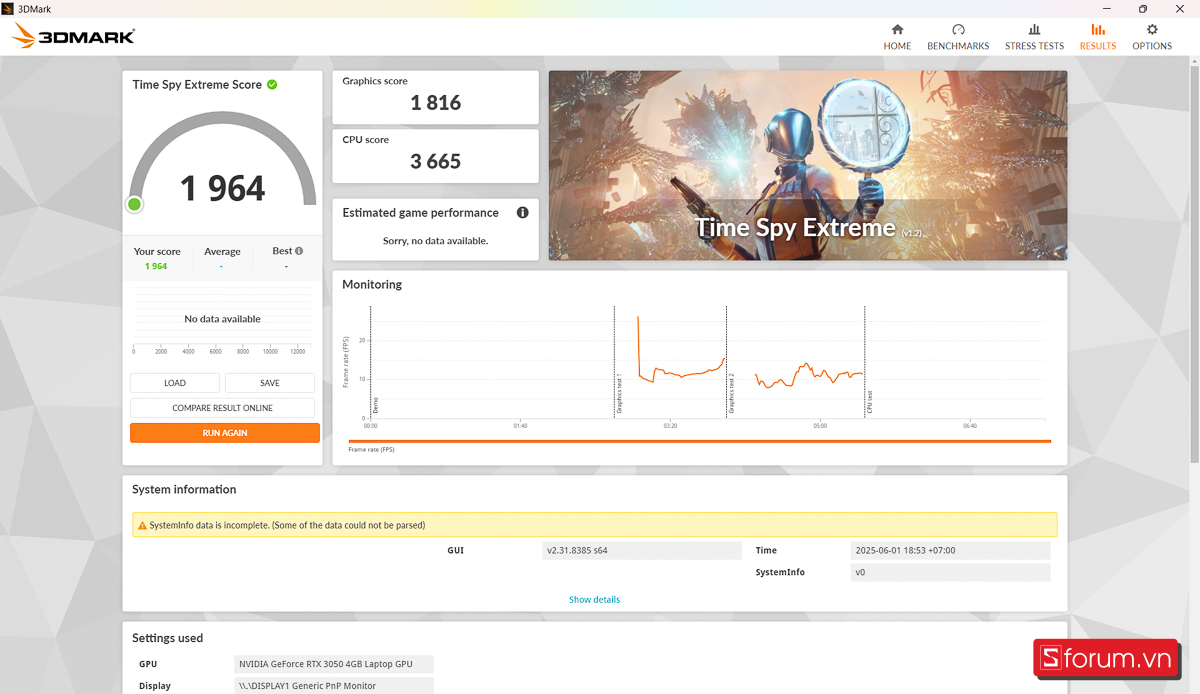
Task: Open the Benchmarks gauge icon
Action: pos(958,30)
